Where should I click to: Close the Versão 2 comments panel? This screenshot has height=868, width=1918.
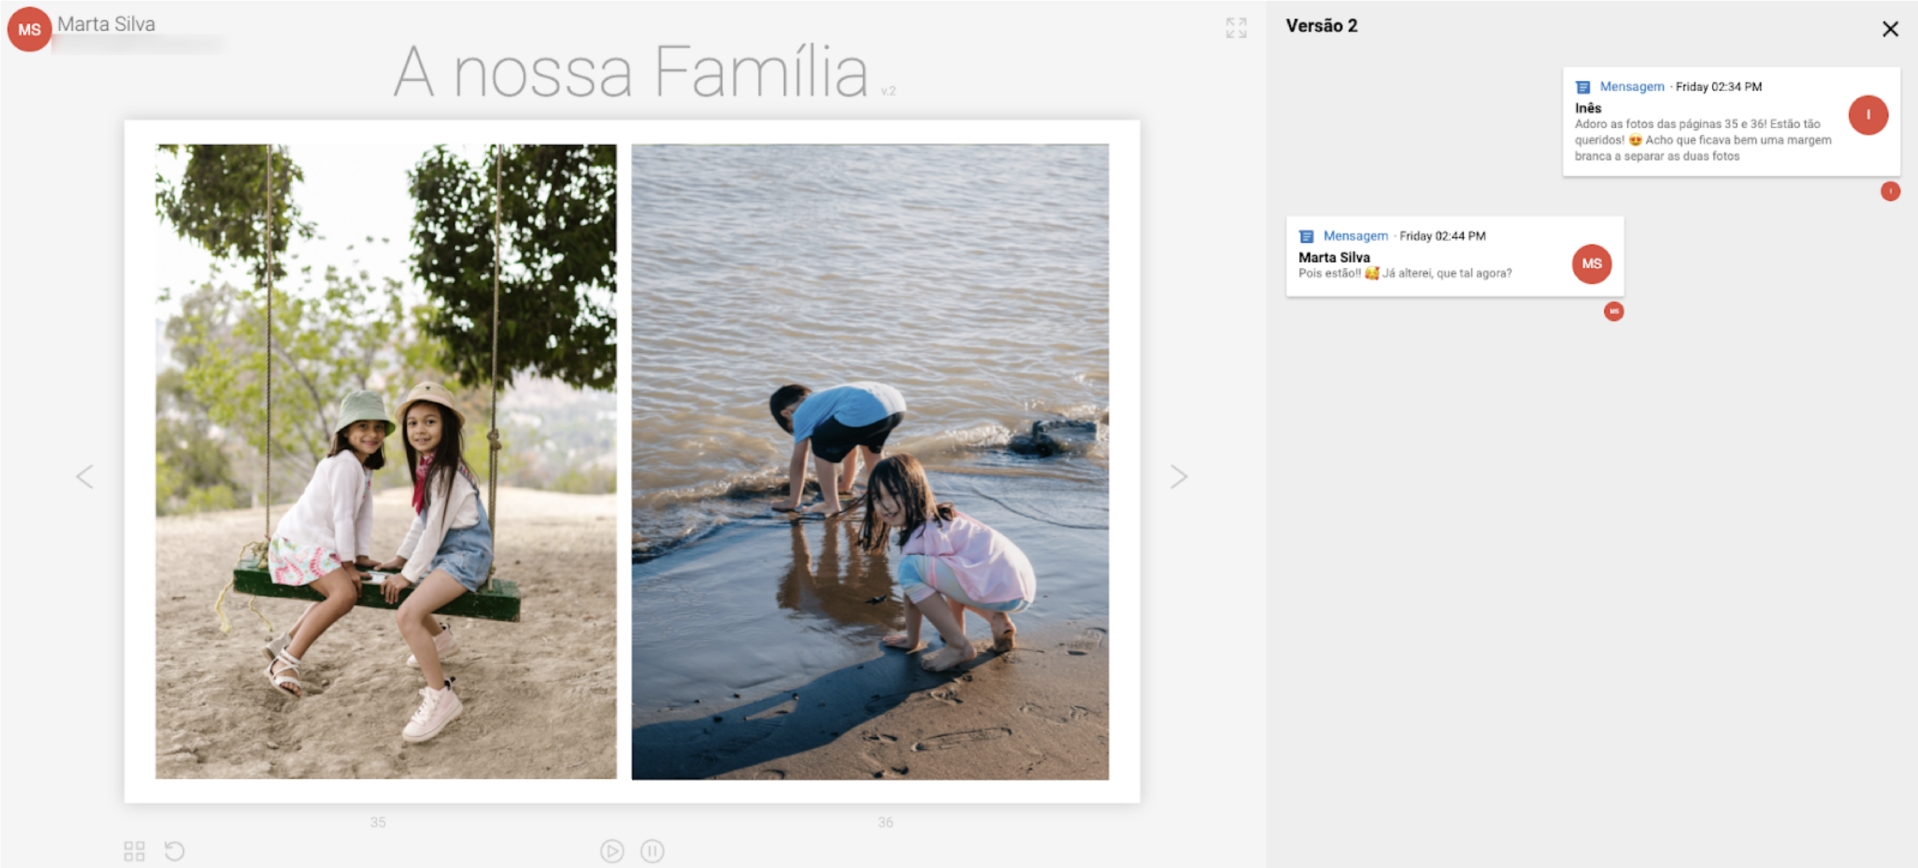tap(1889, 29)
